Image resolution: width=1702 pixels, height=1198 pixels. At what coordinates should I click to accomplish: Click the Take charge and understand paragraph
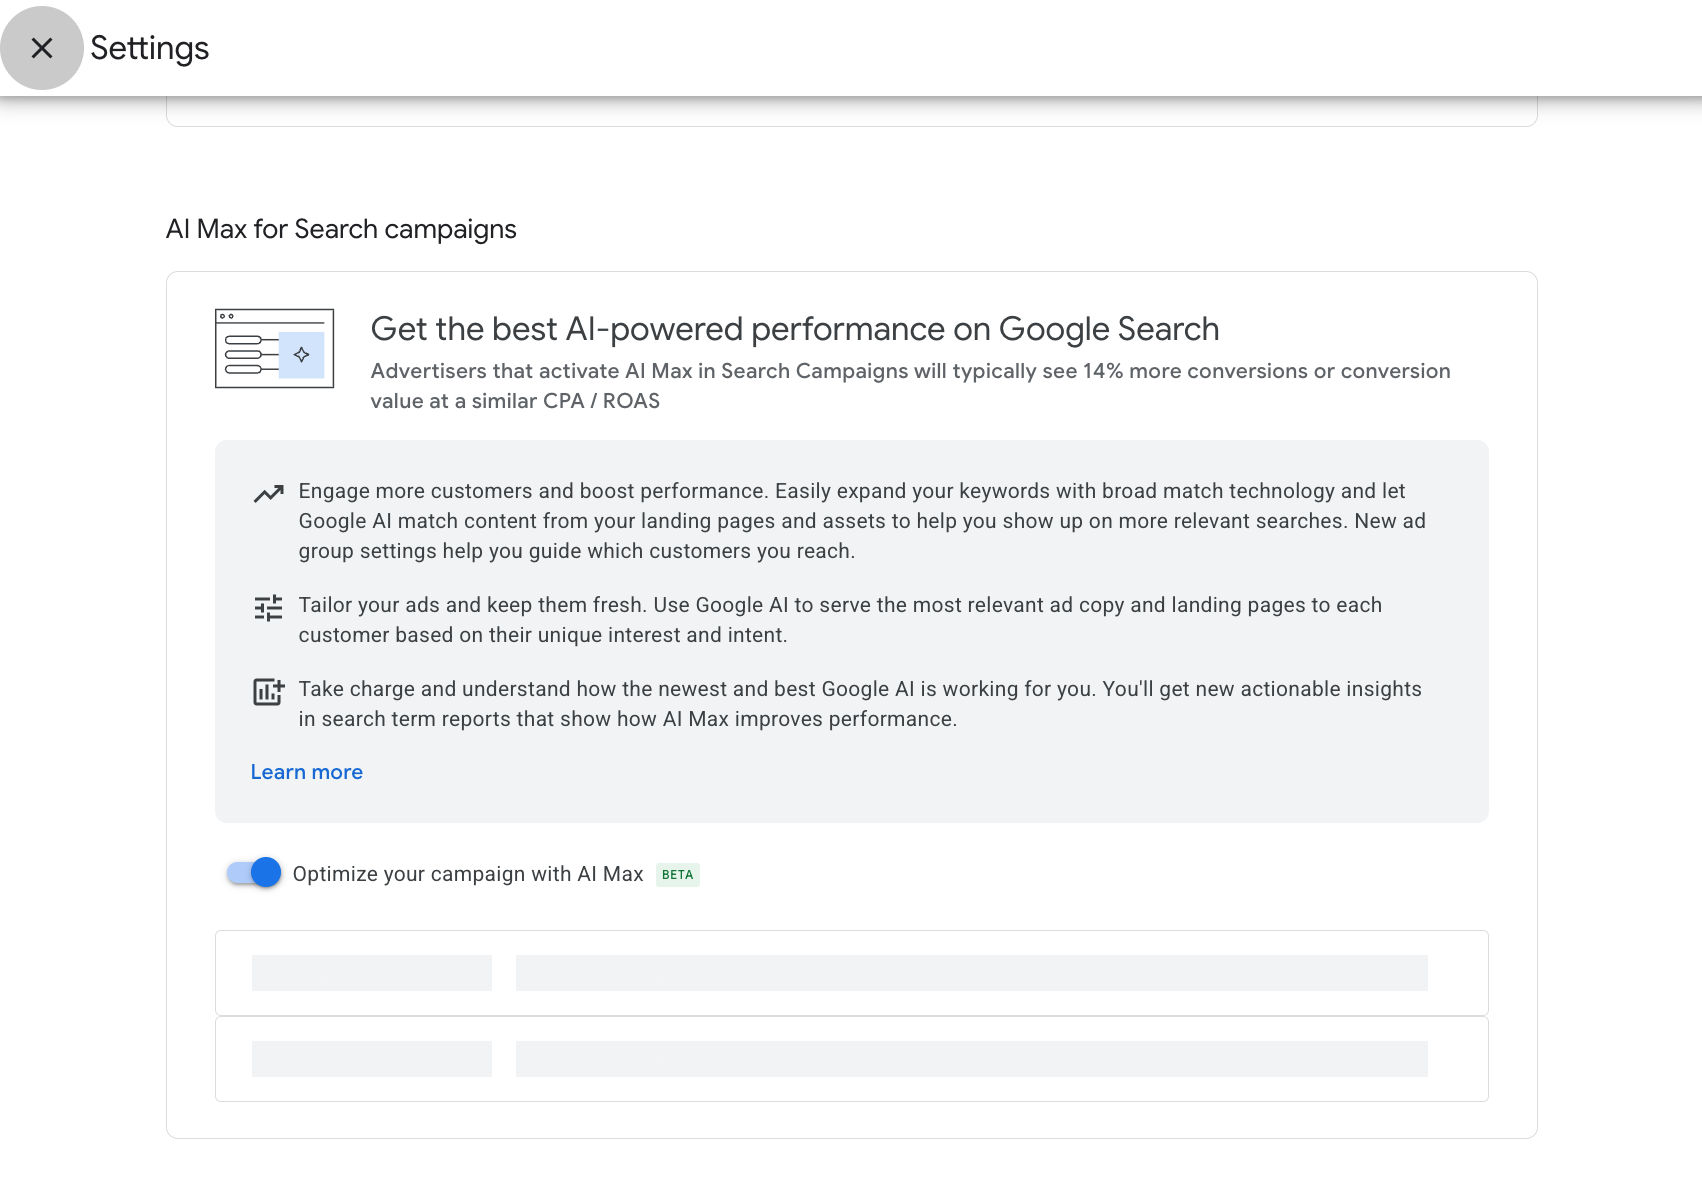[x=860, y=704]
